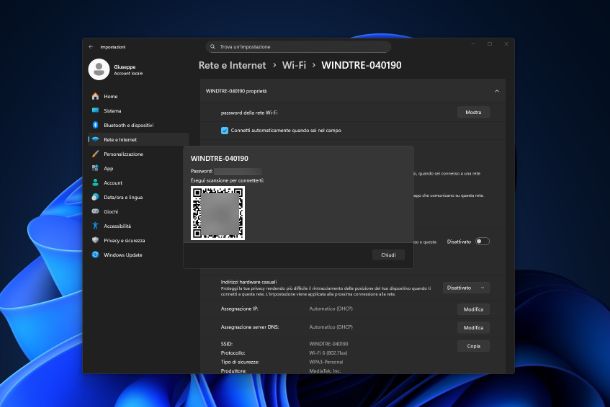
Task: Open Indirizzi hardware casuali dropdown
Action: point(466,288)
